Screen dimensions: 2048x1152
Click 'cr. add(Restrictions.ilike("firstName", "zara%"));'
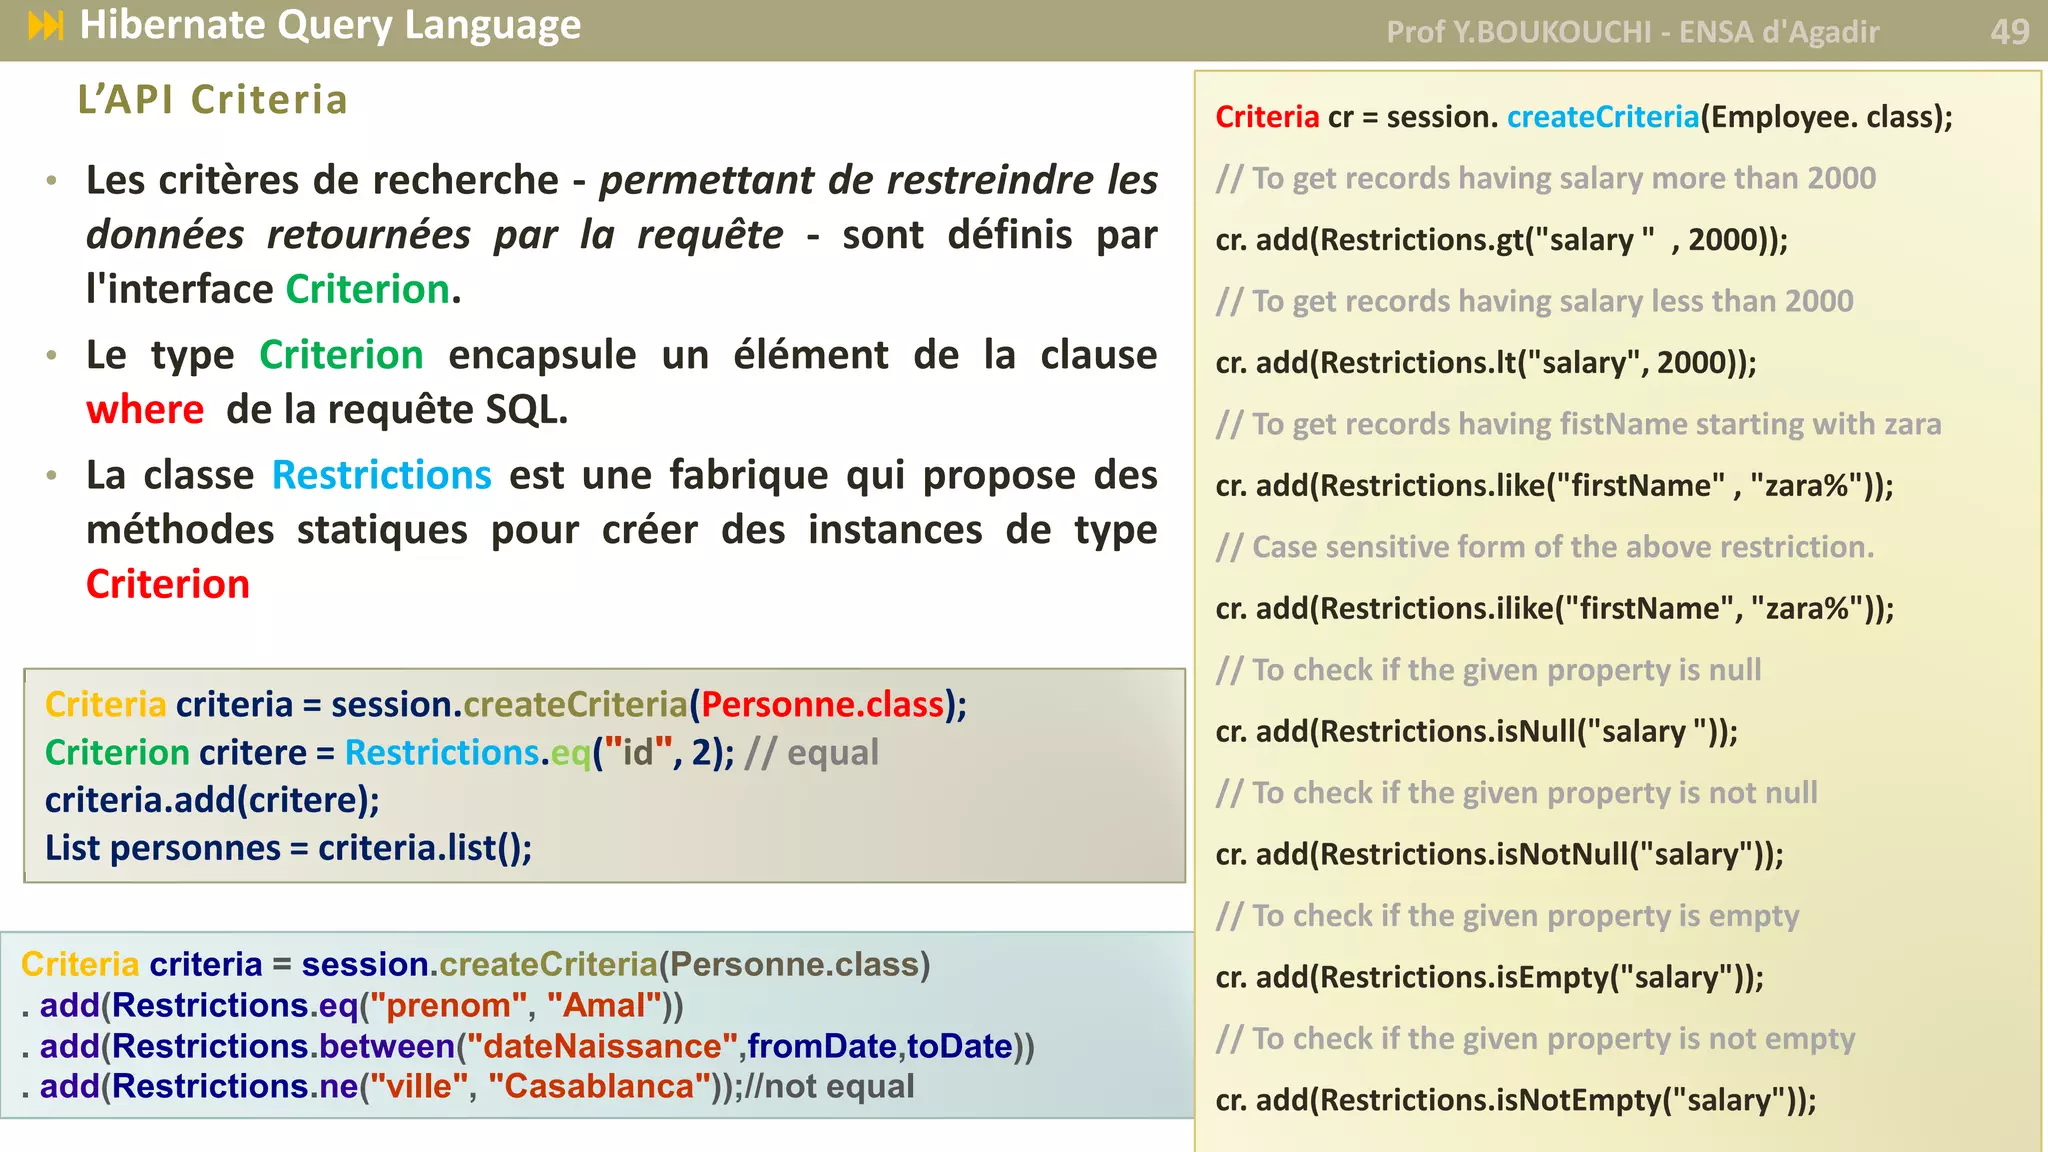(1555, 609)
